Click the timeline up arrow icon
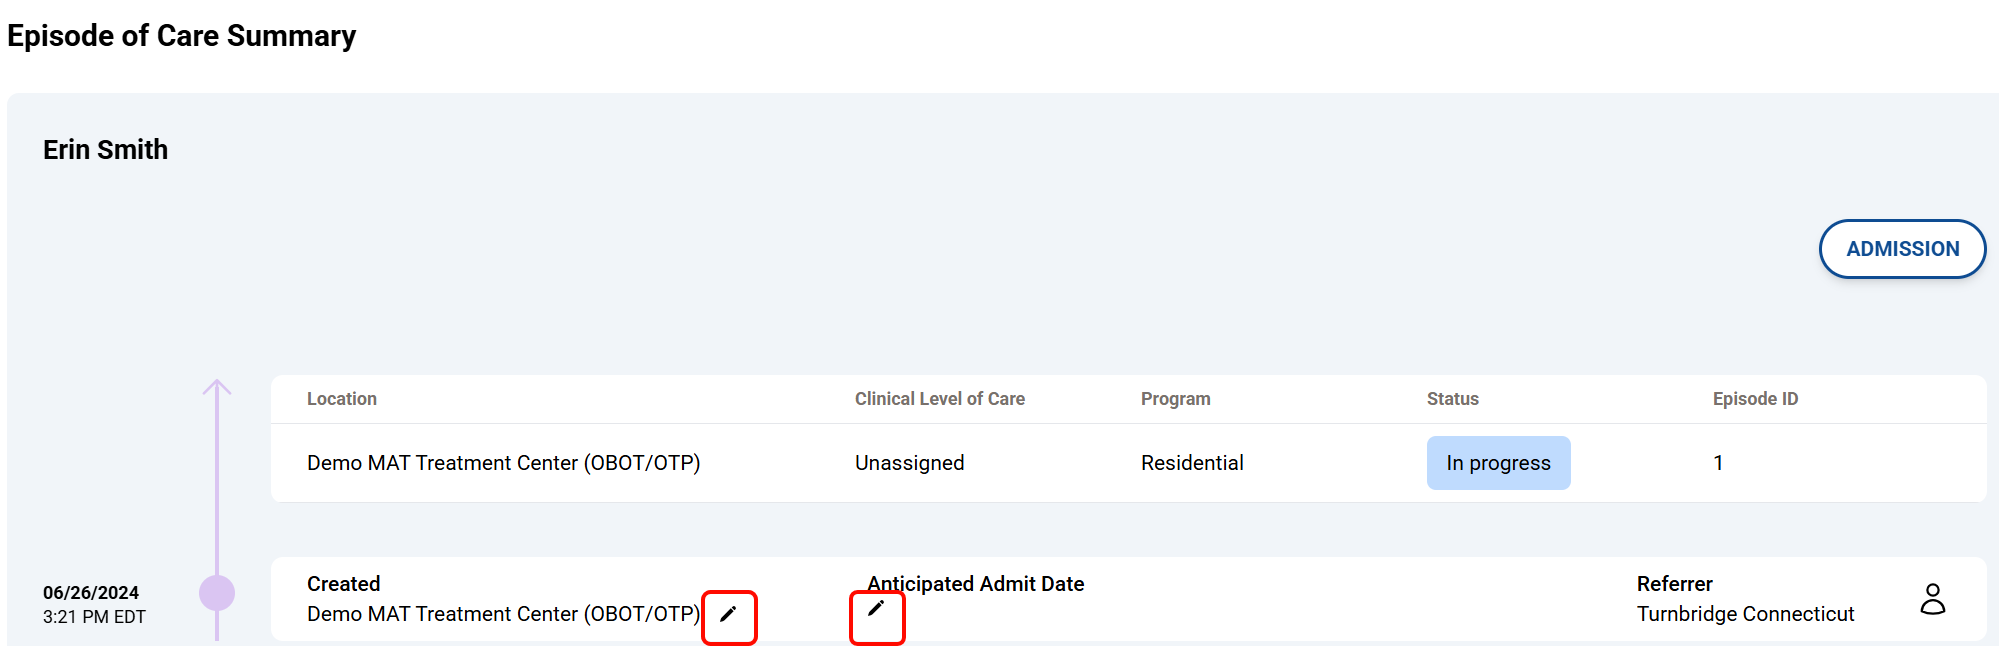 (217, 388)
